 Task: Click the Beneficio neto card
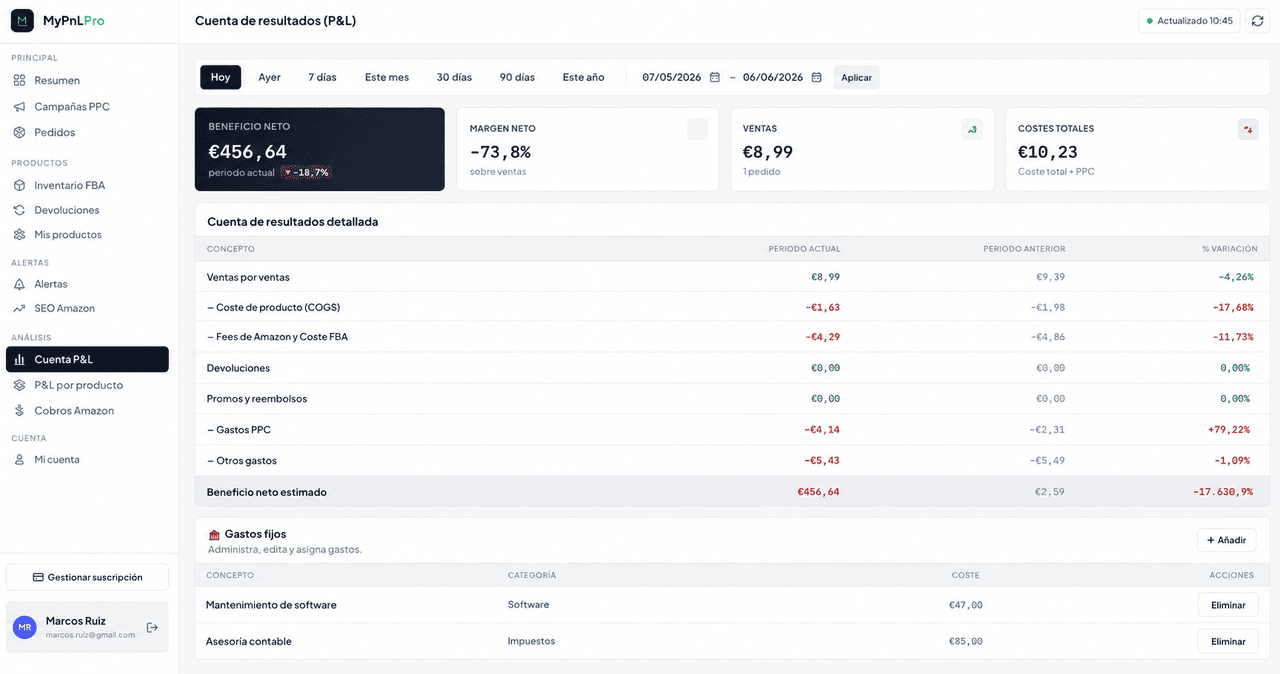320,149
